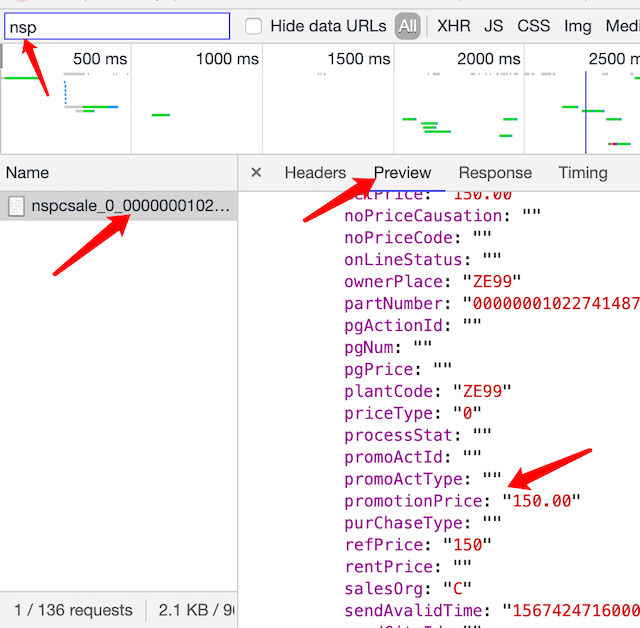
Task: Click the blue vertical marker in timeline overview
Action: pyautogui.click(x=586, y=112)
